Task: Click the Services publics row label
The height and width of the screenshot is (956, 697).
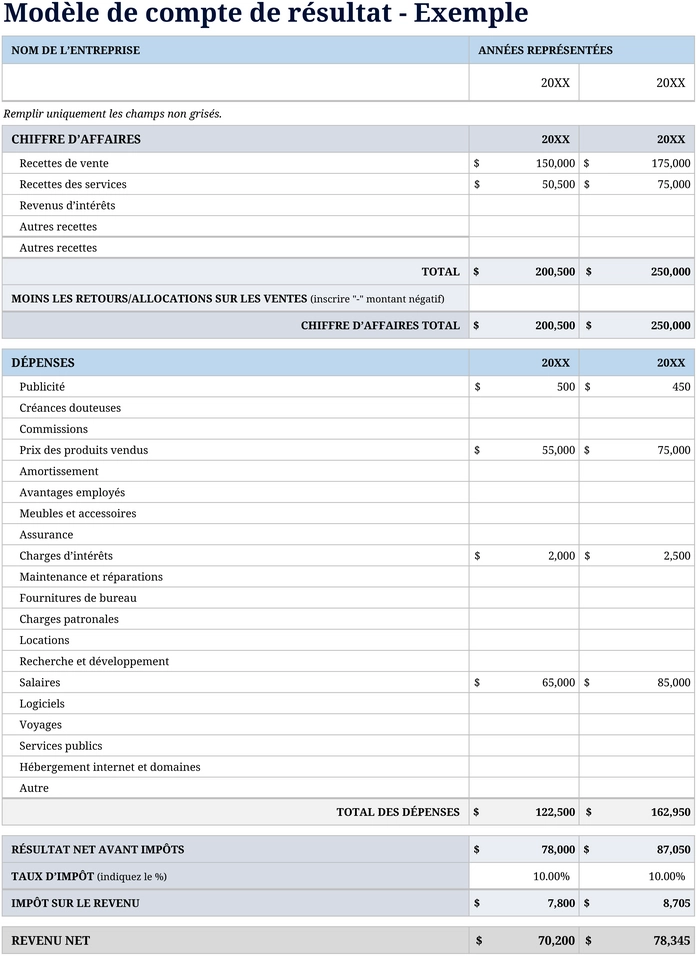Action: pyautogui.click(x=61, y=746)
